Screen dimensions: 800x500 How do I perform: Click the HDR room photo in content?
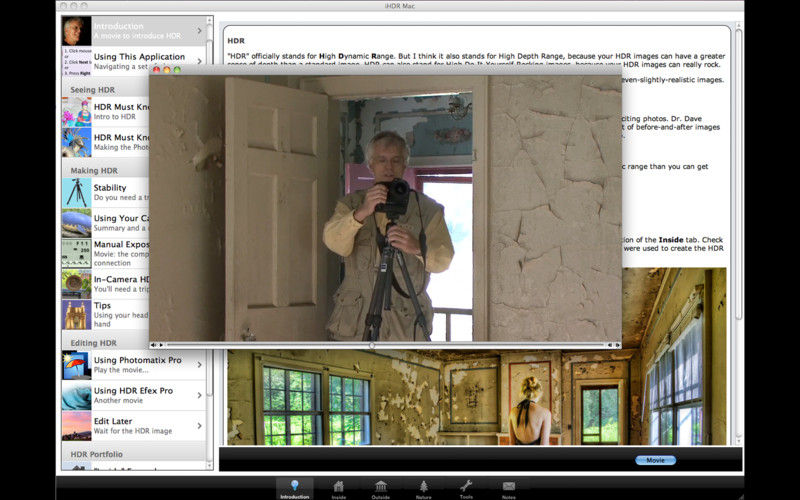(x=477, y=395)
